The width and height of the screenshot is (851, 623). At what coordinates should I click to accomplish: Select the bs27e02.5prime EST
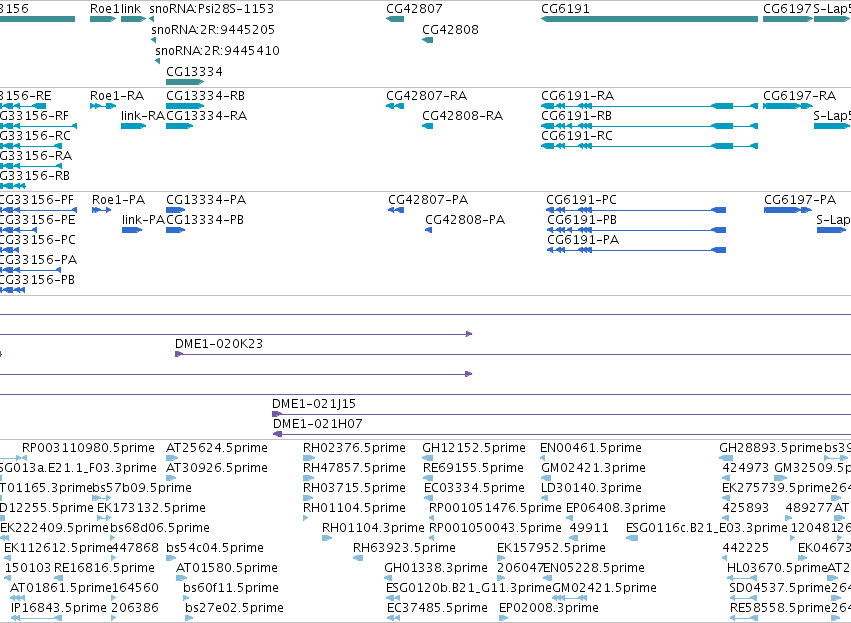[188, 618]
